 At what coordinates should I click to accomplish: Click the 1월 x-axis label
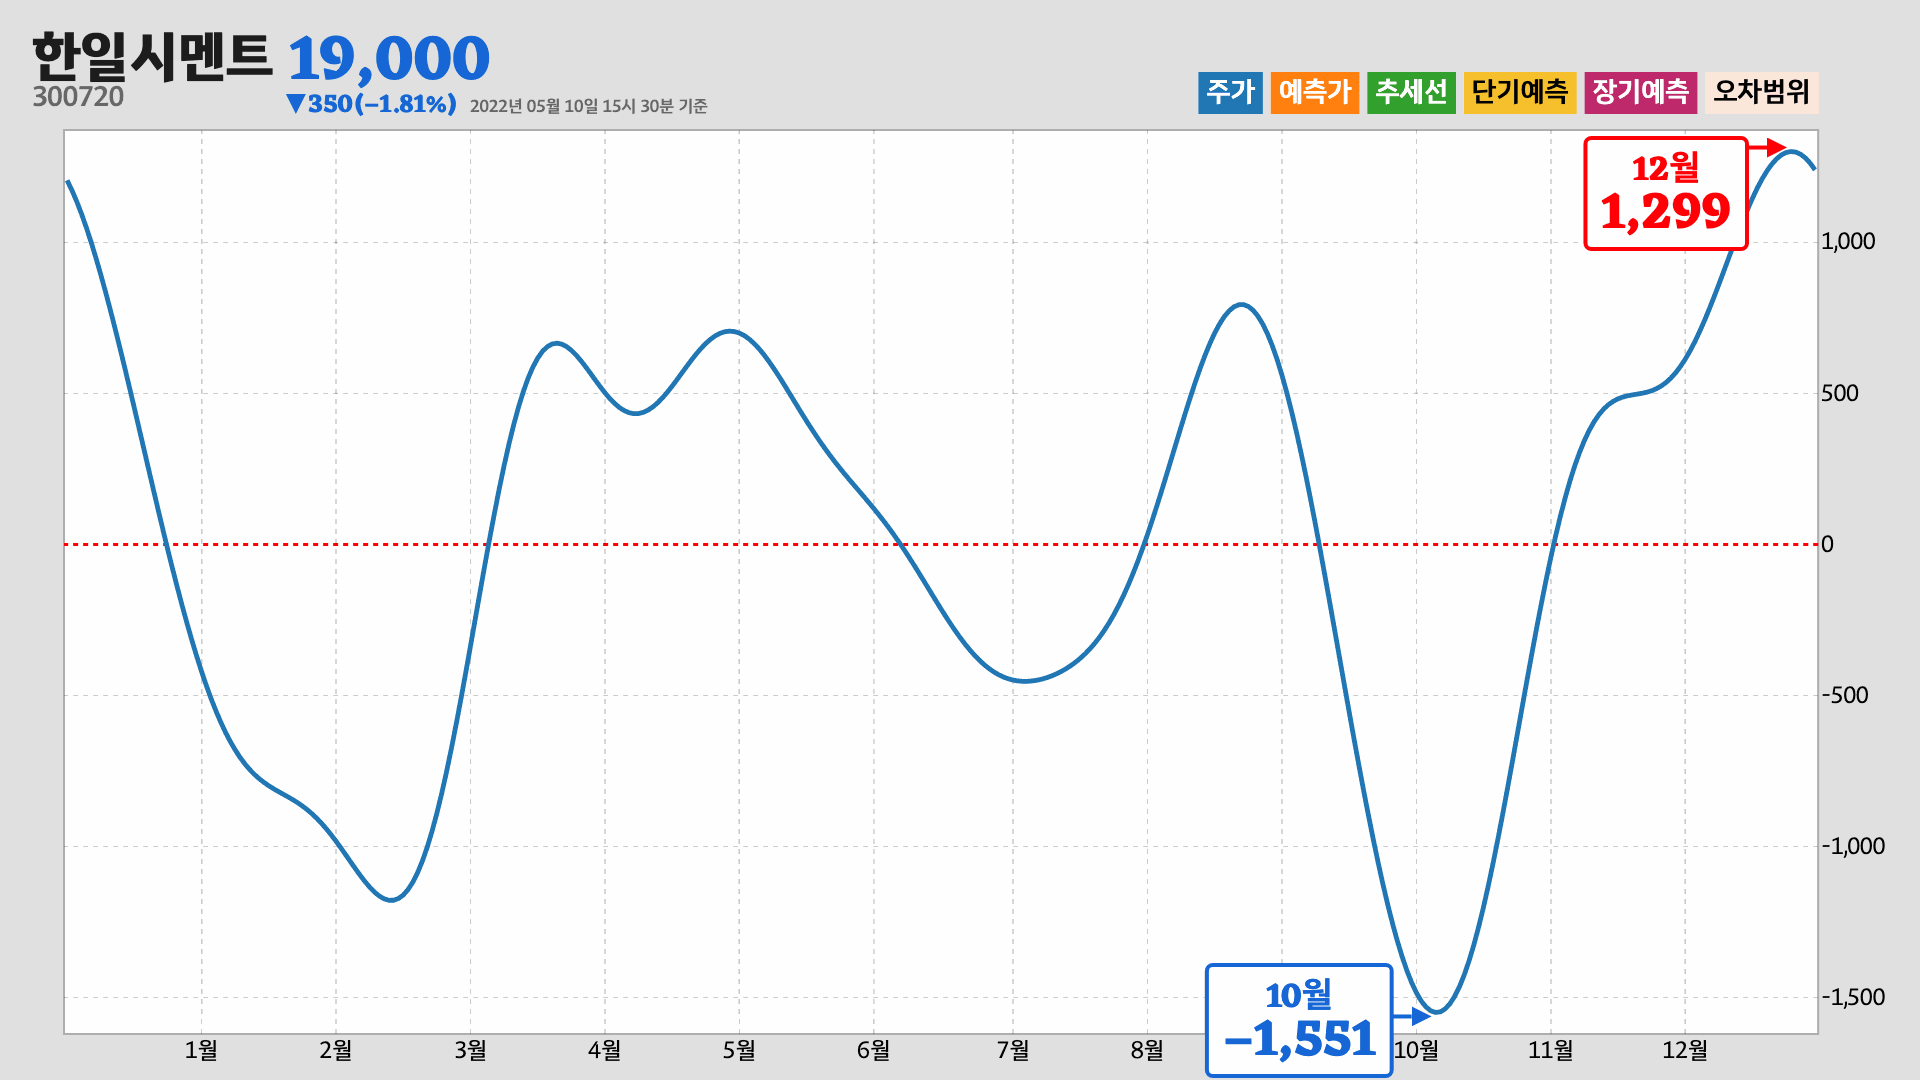coord(201,1050)
